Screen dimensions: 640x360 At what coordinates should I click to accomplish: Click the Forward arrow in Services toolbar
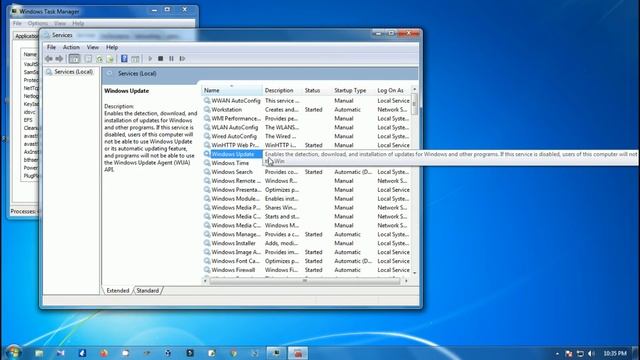(x=59, y=59)
